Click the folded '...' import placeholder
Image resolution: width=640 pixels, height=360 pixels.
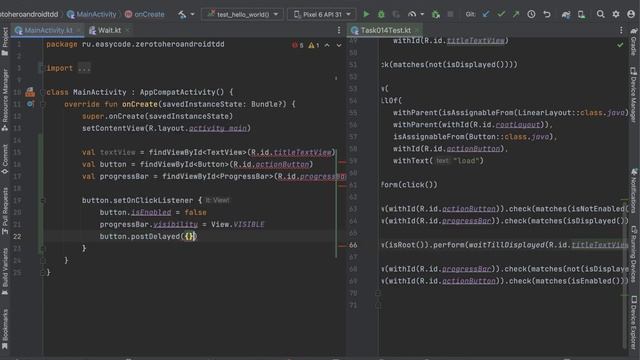click(84, 68)
